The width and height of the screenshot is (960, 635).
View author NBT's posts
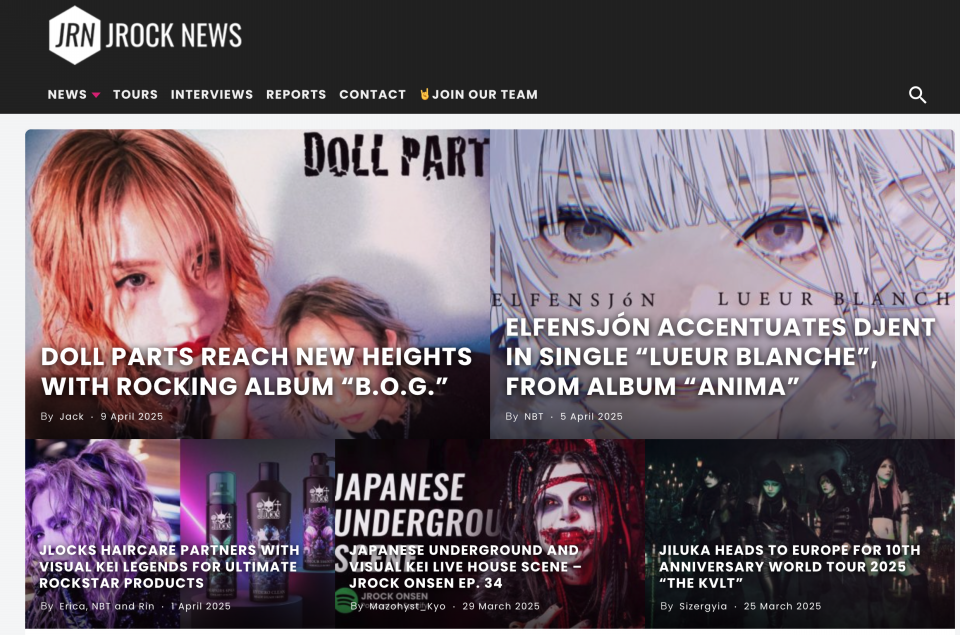534,416
